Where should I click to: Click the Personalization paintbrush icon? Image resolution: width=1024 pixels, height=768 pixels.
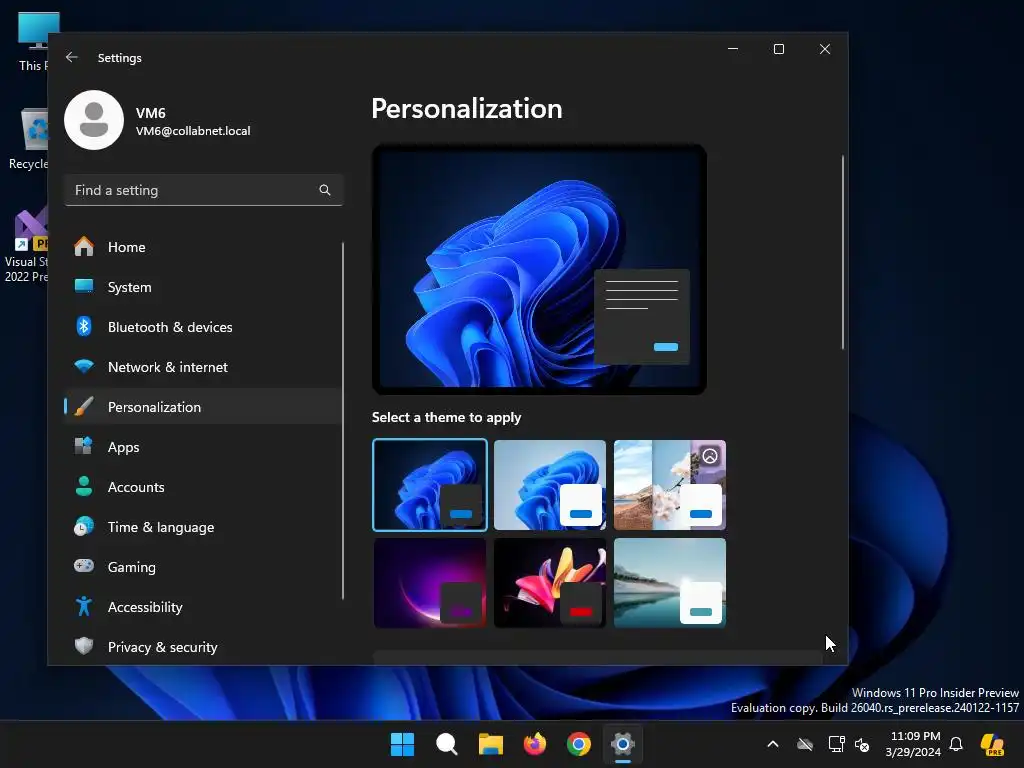coord(84,406)
